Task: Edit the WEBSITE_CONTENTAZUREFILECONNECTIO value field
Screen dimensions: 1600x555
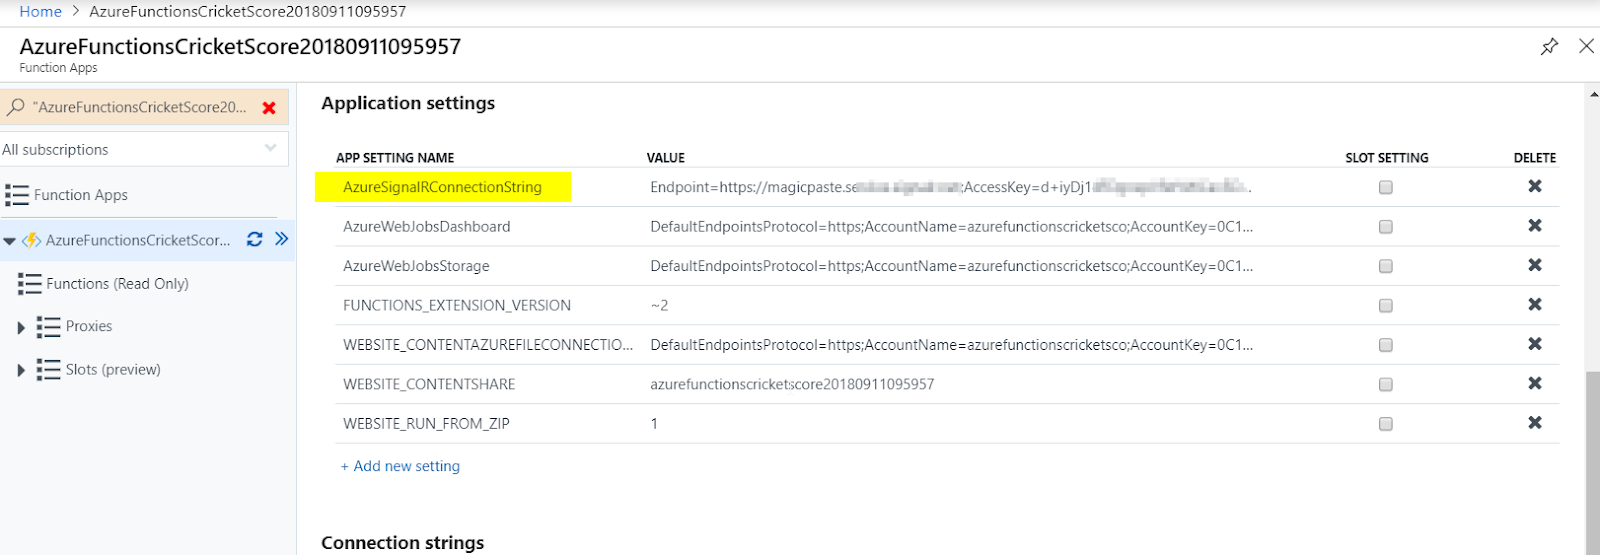Action: click(951, 345)
